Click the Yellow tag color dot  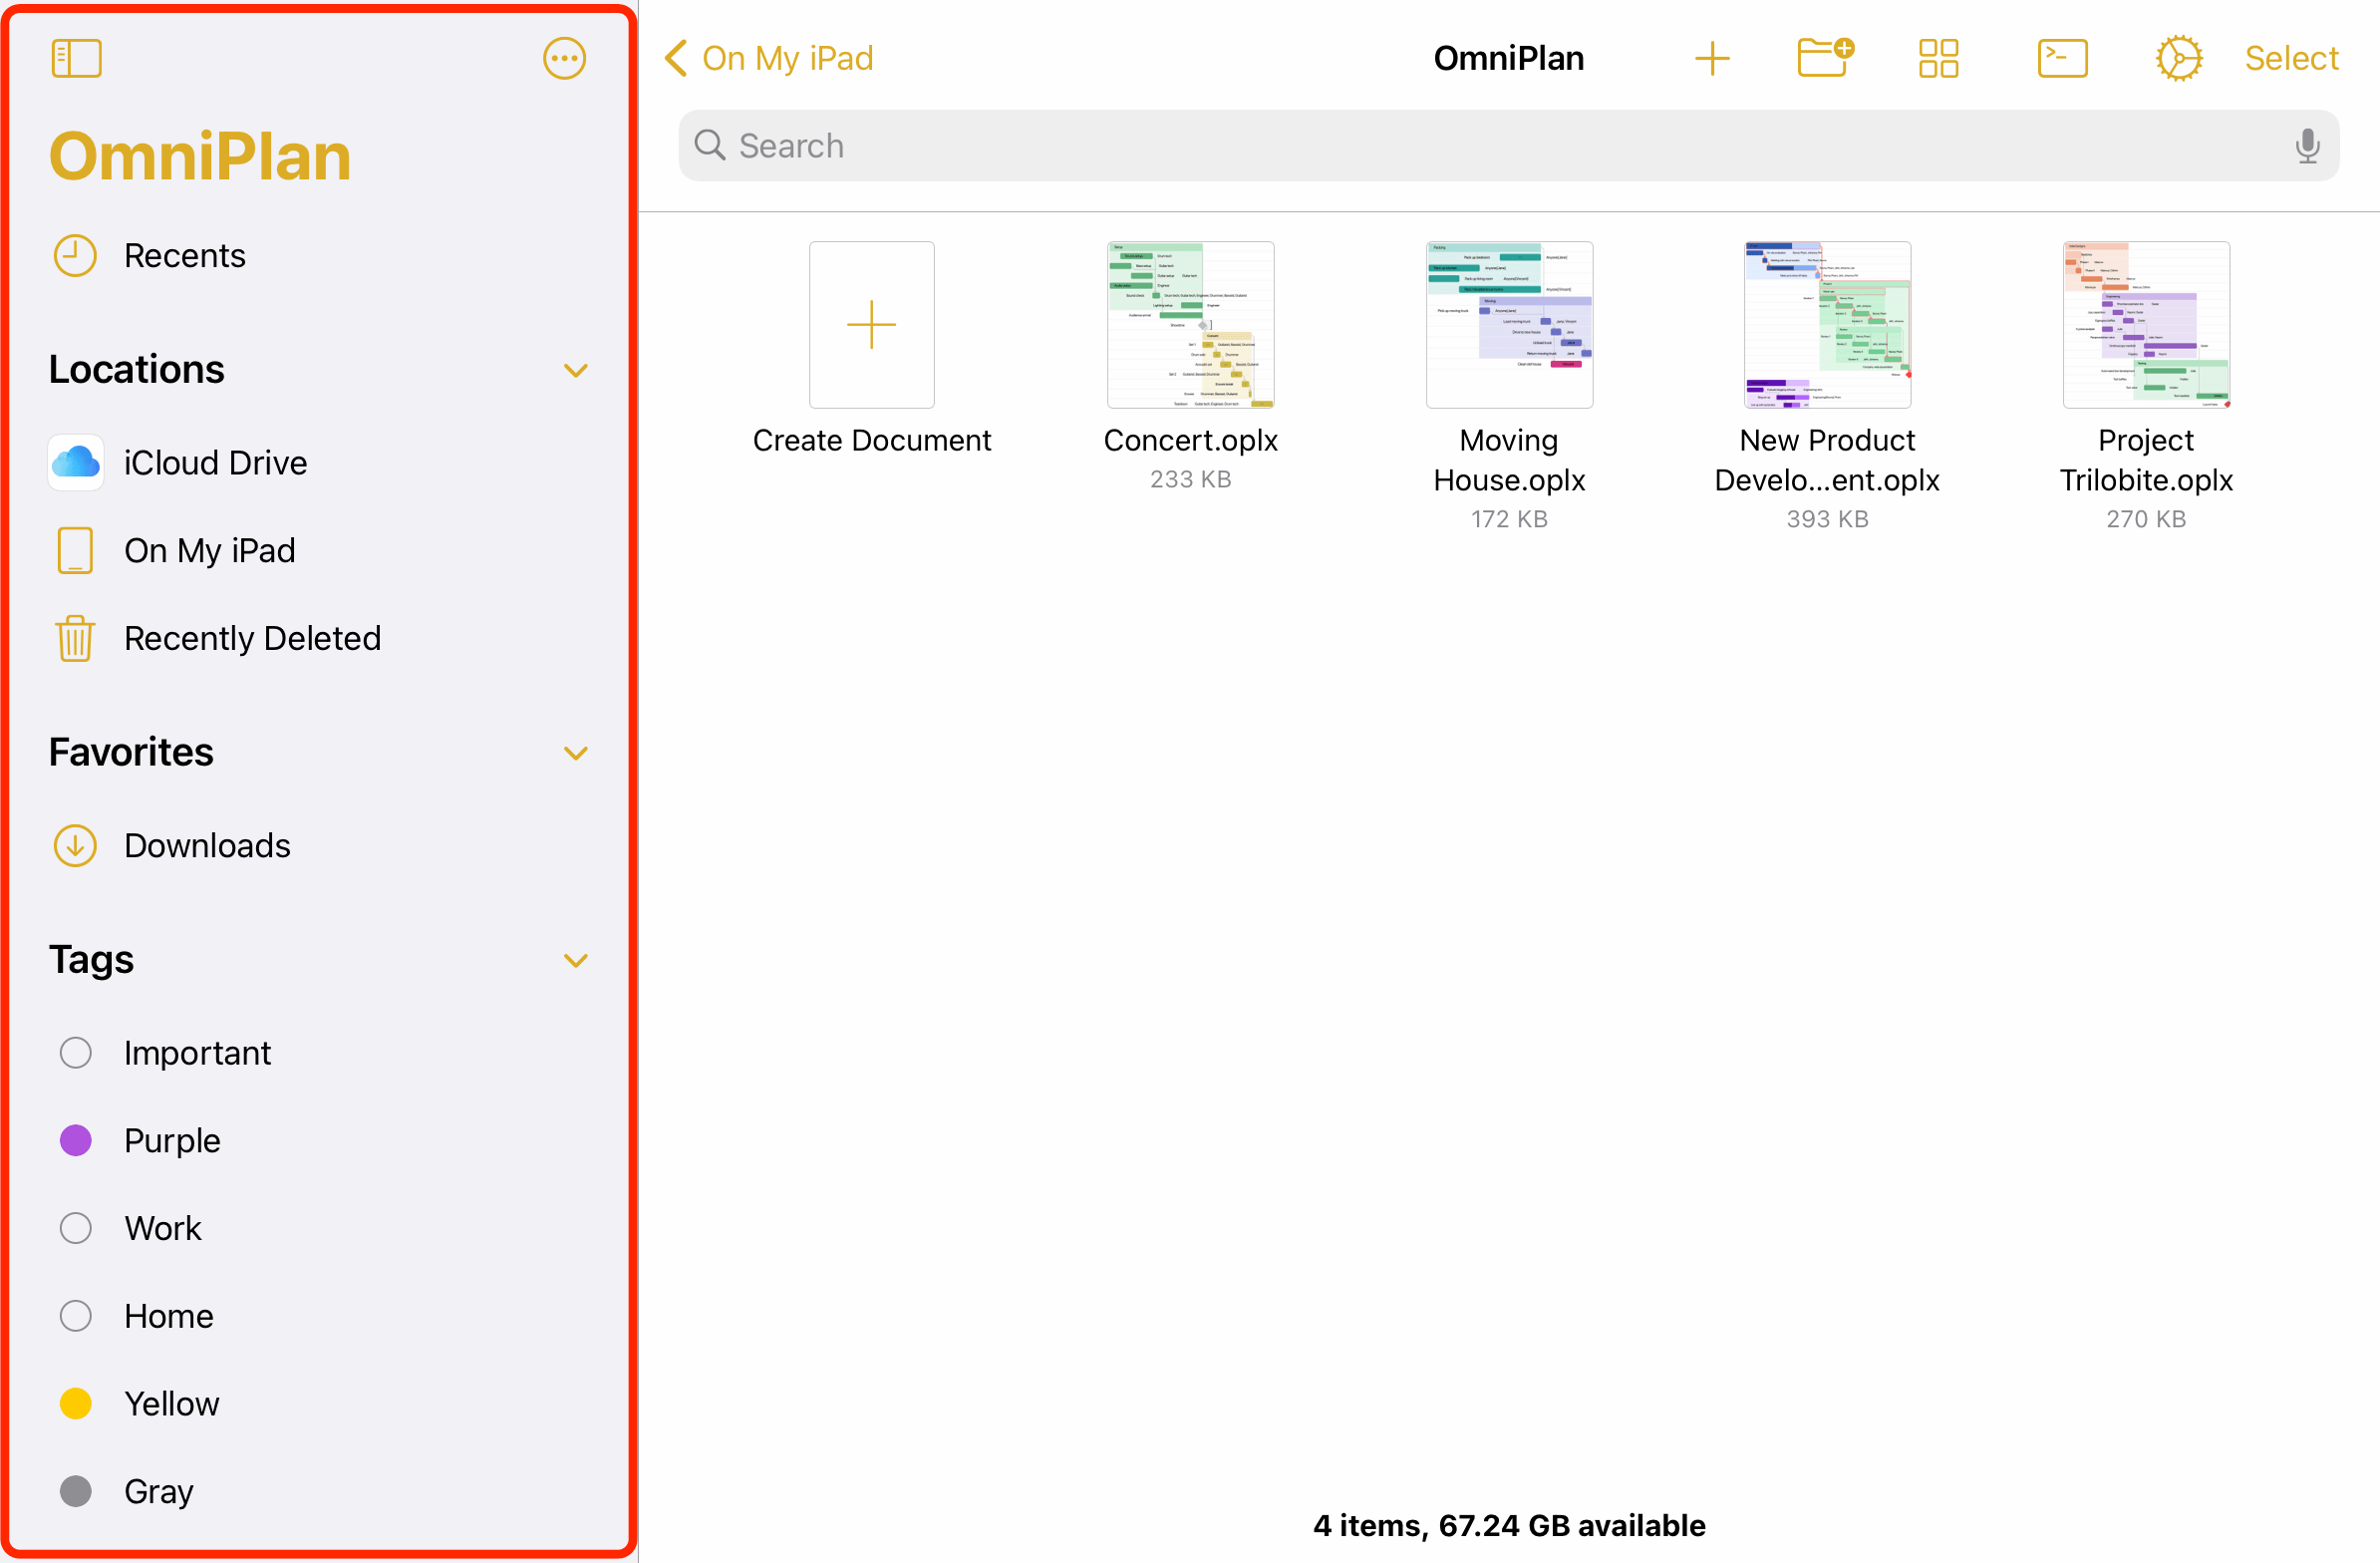(76, 1403)
